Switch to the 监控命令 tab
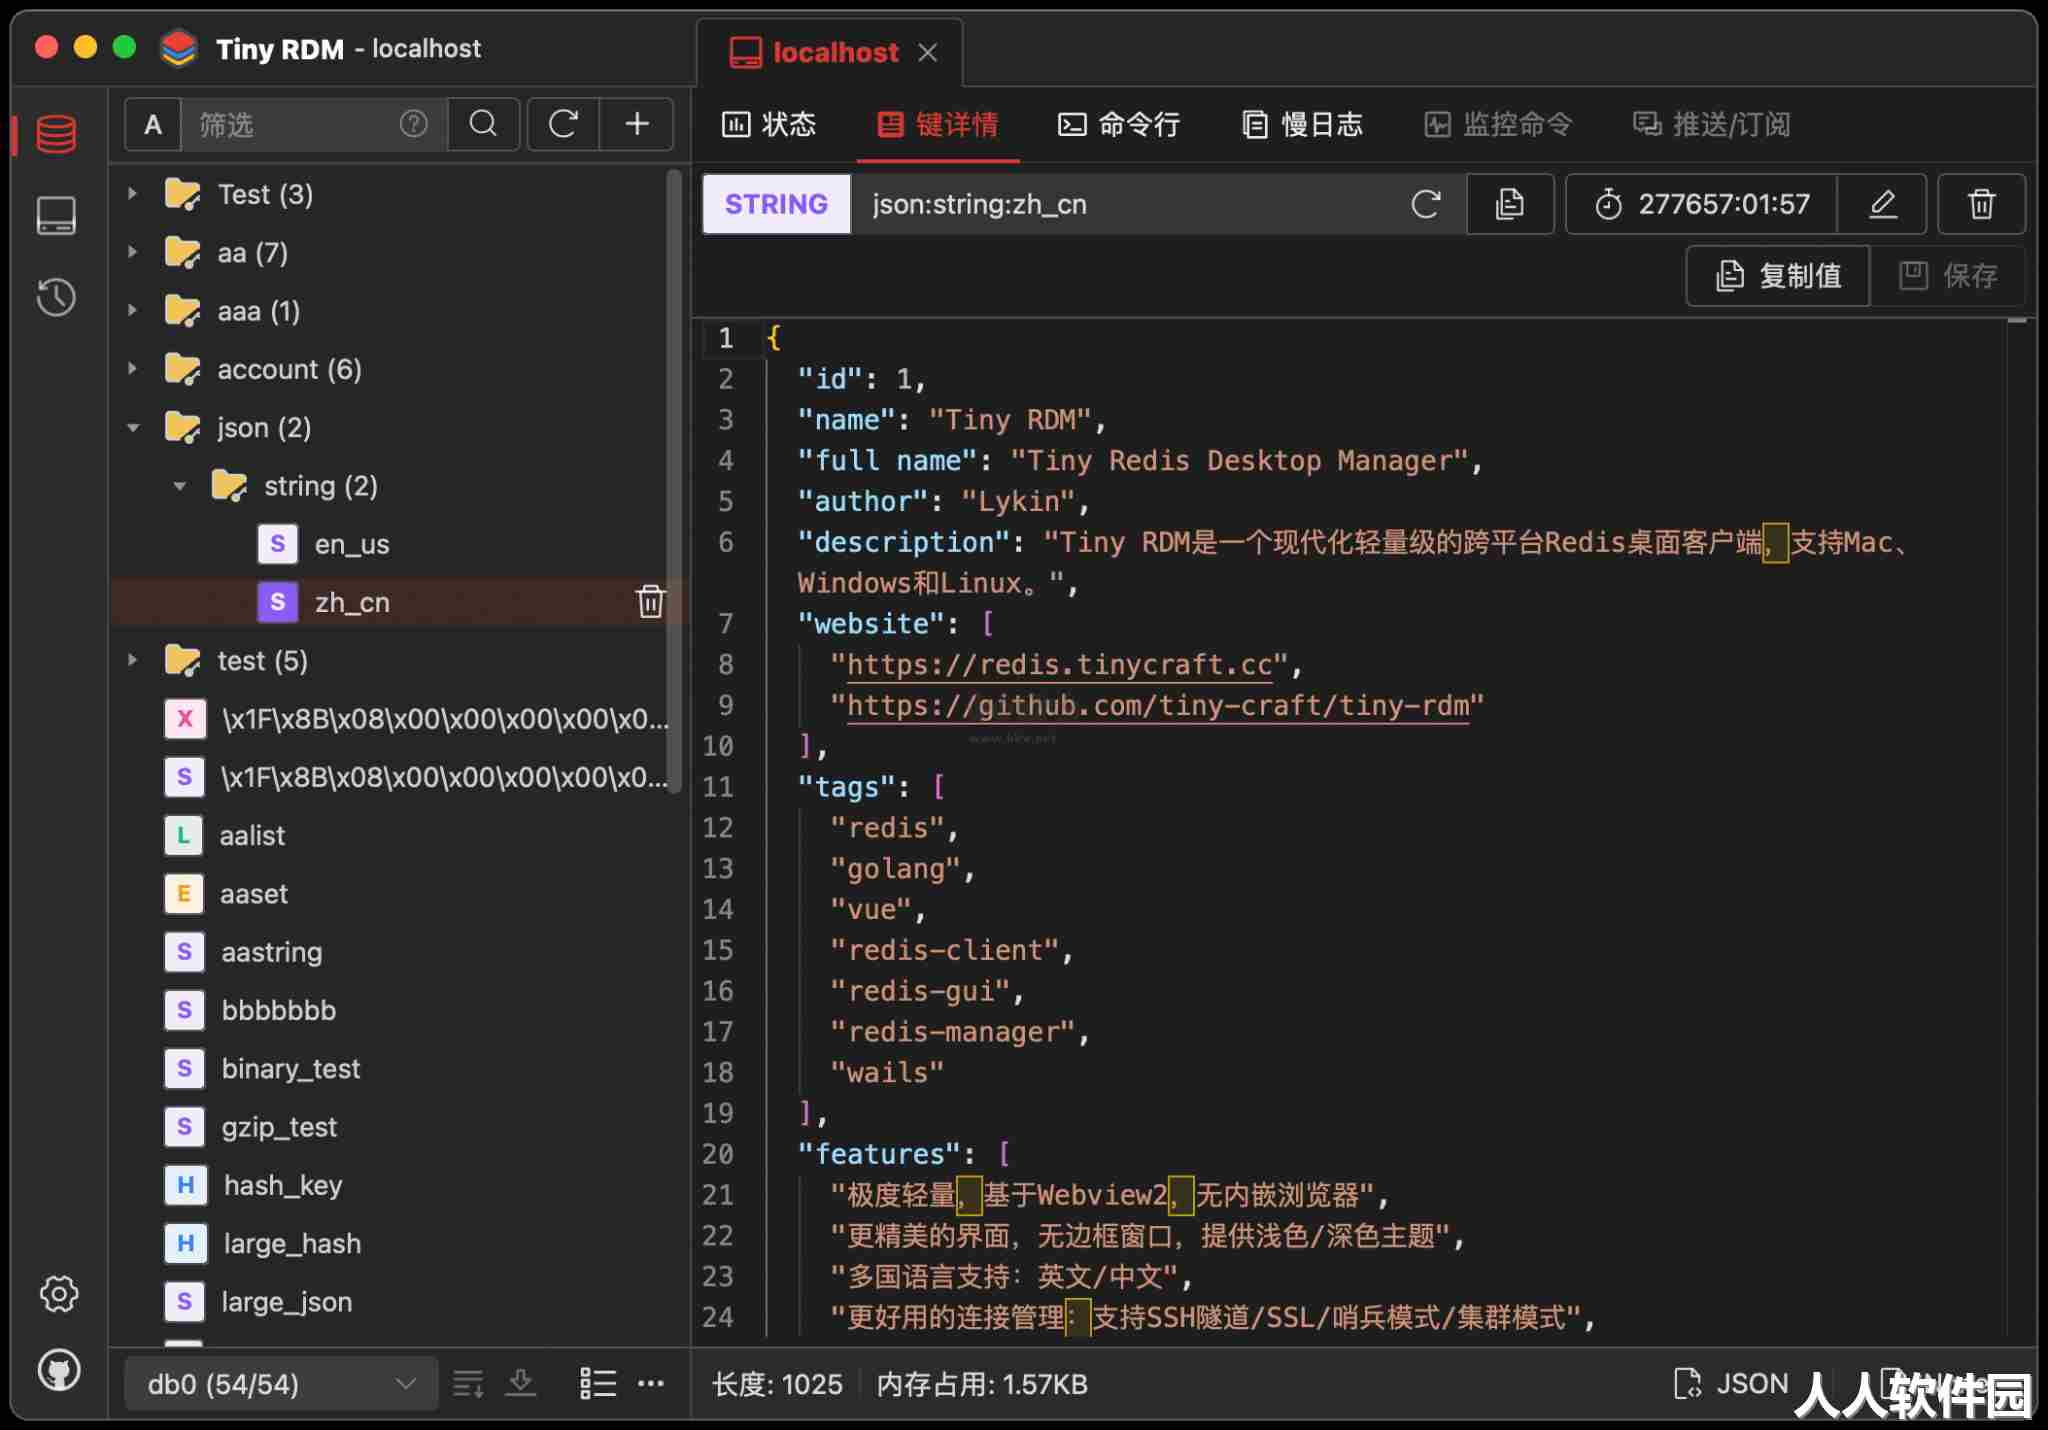This screenshot has height=1430, width=2048. click(x=1498, y=124)
